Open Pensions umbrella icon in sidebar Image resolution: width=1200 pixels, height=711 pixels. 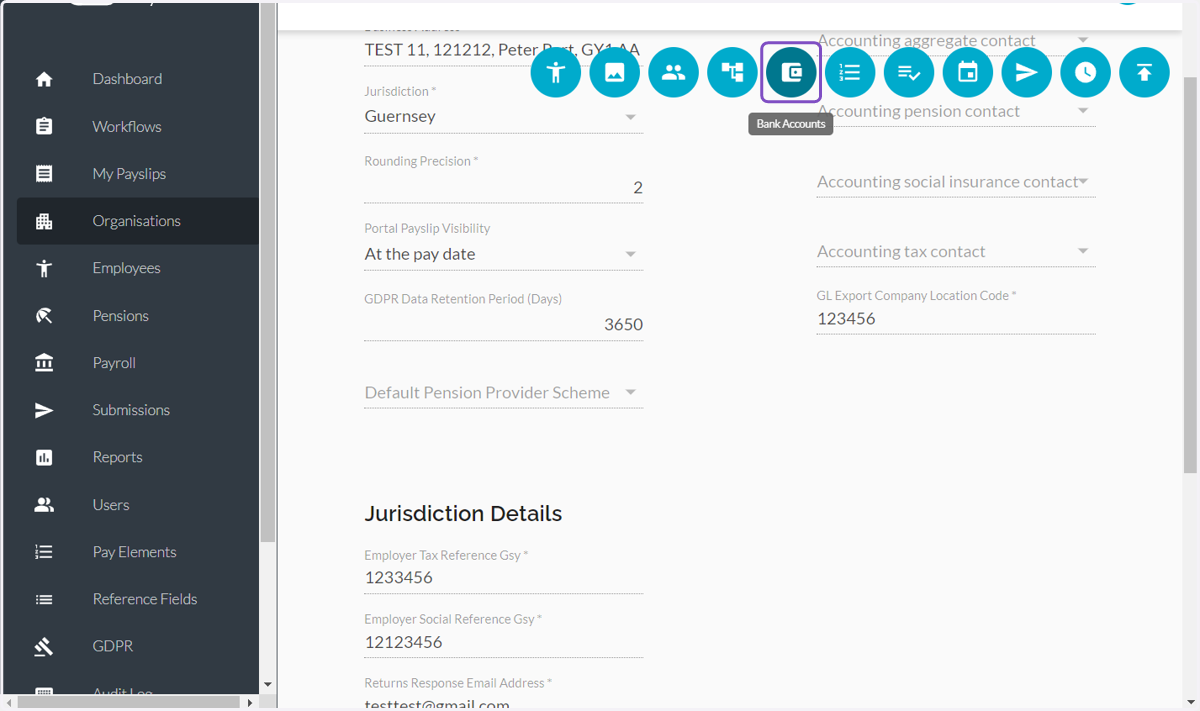click(x=44, y=316)
